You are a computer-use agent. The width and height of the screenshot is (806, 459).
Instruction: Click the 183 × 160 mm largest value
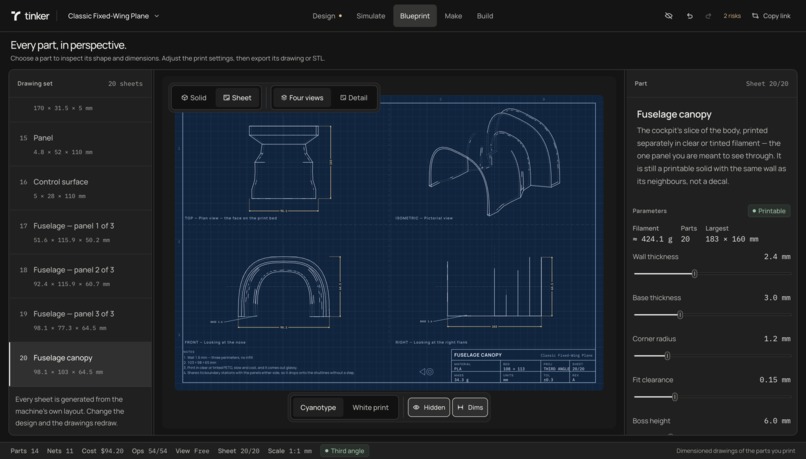tap(731, 239)
